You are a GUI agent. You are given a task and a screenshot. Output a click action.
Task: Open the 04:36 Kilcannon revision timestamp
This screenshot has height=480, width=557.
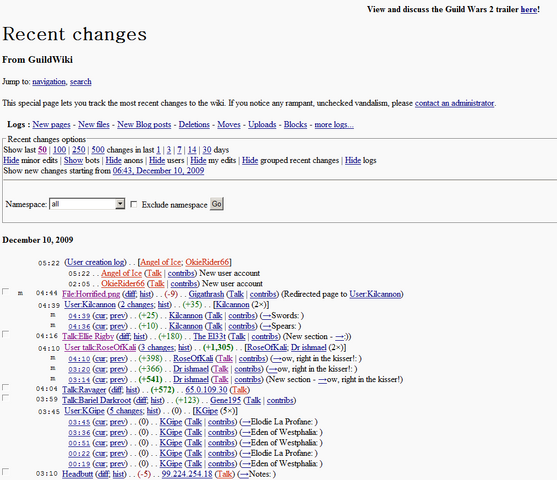pyautogui.click(x=79, y=326)
